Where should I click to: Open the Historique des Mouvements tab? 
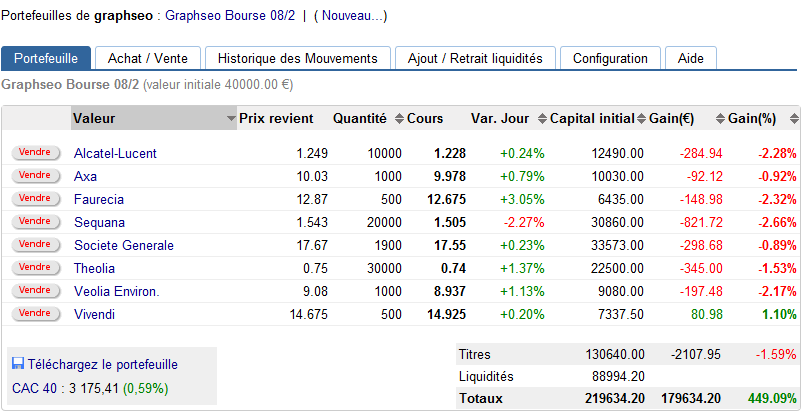click(x=297, y=58)
